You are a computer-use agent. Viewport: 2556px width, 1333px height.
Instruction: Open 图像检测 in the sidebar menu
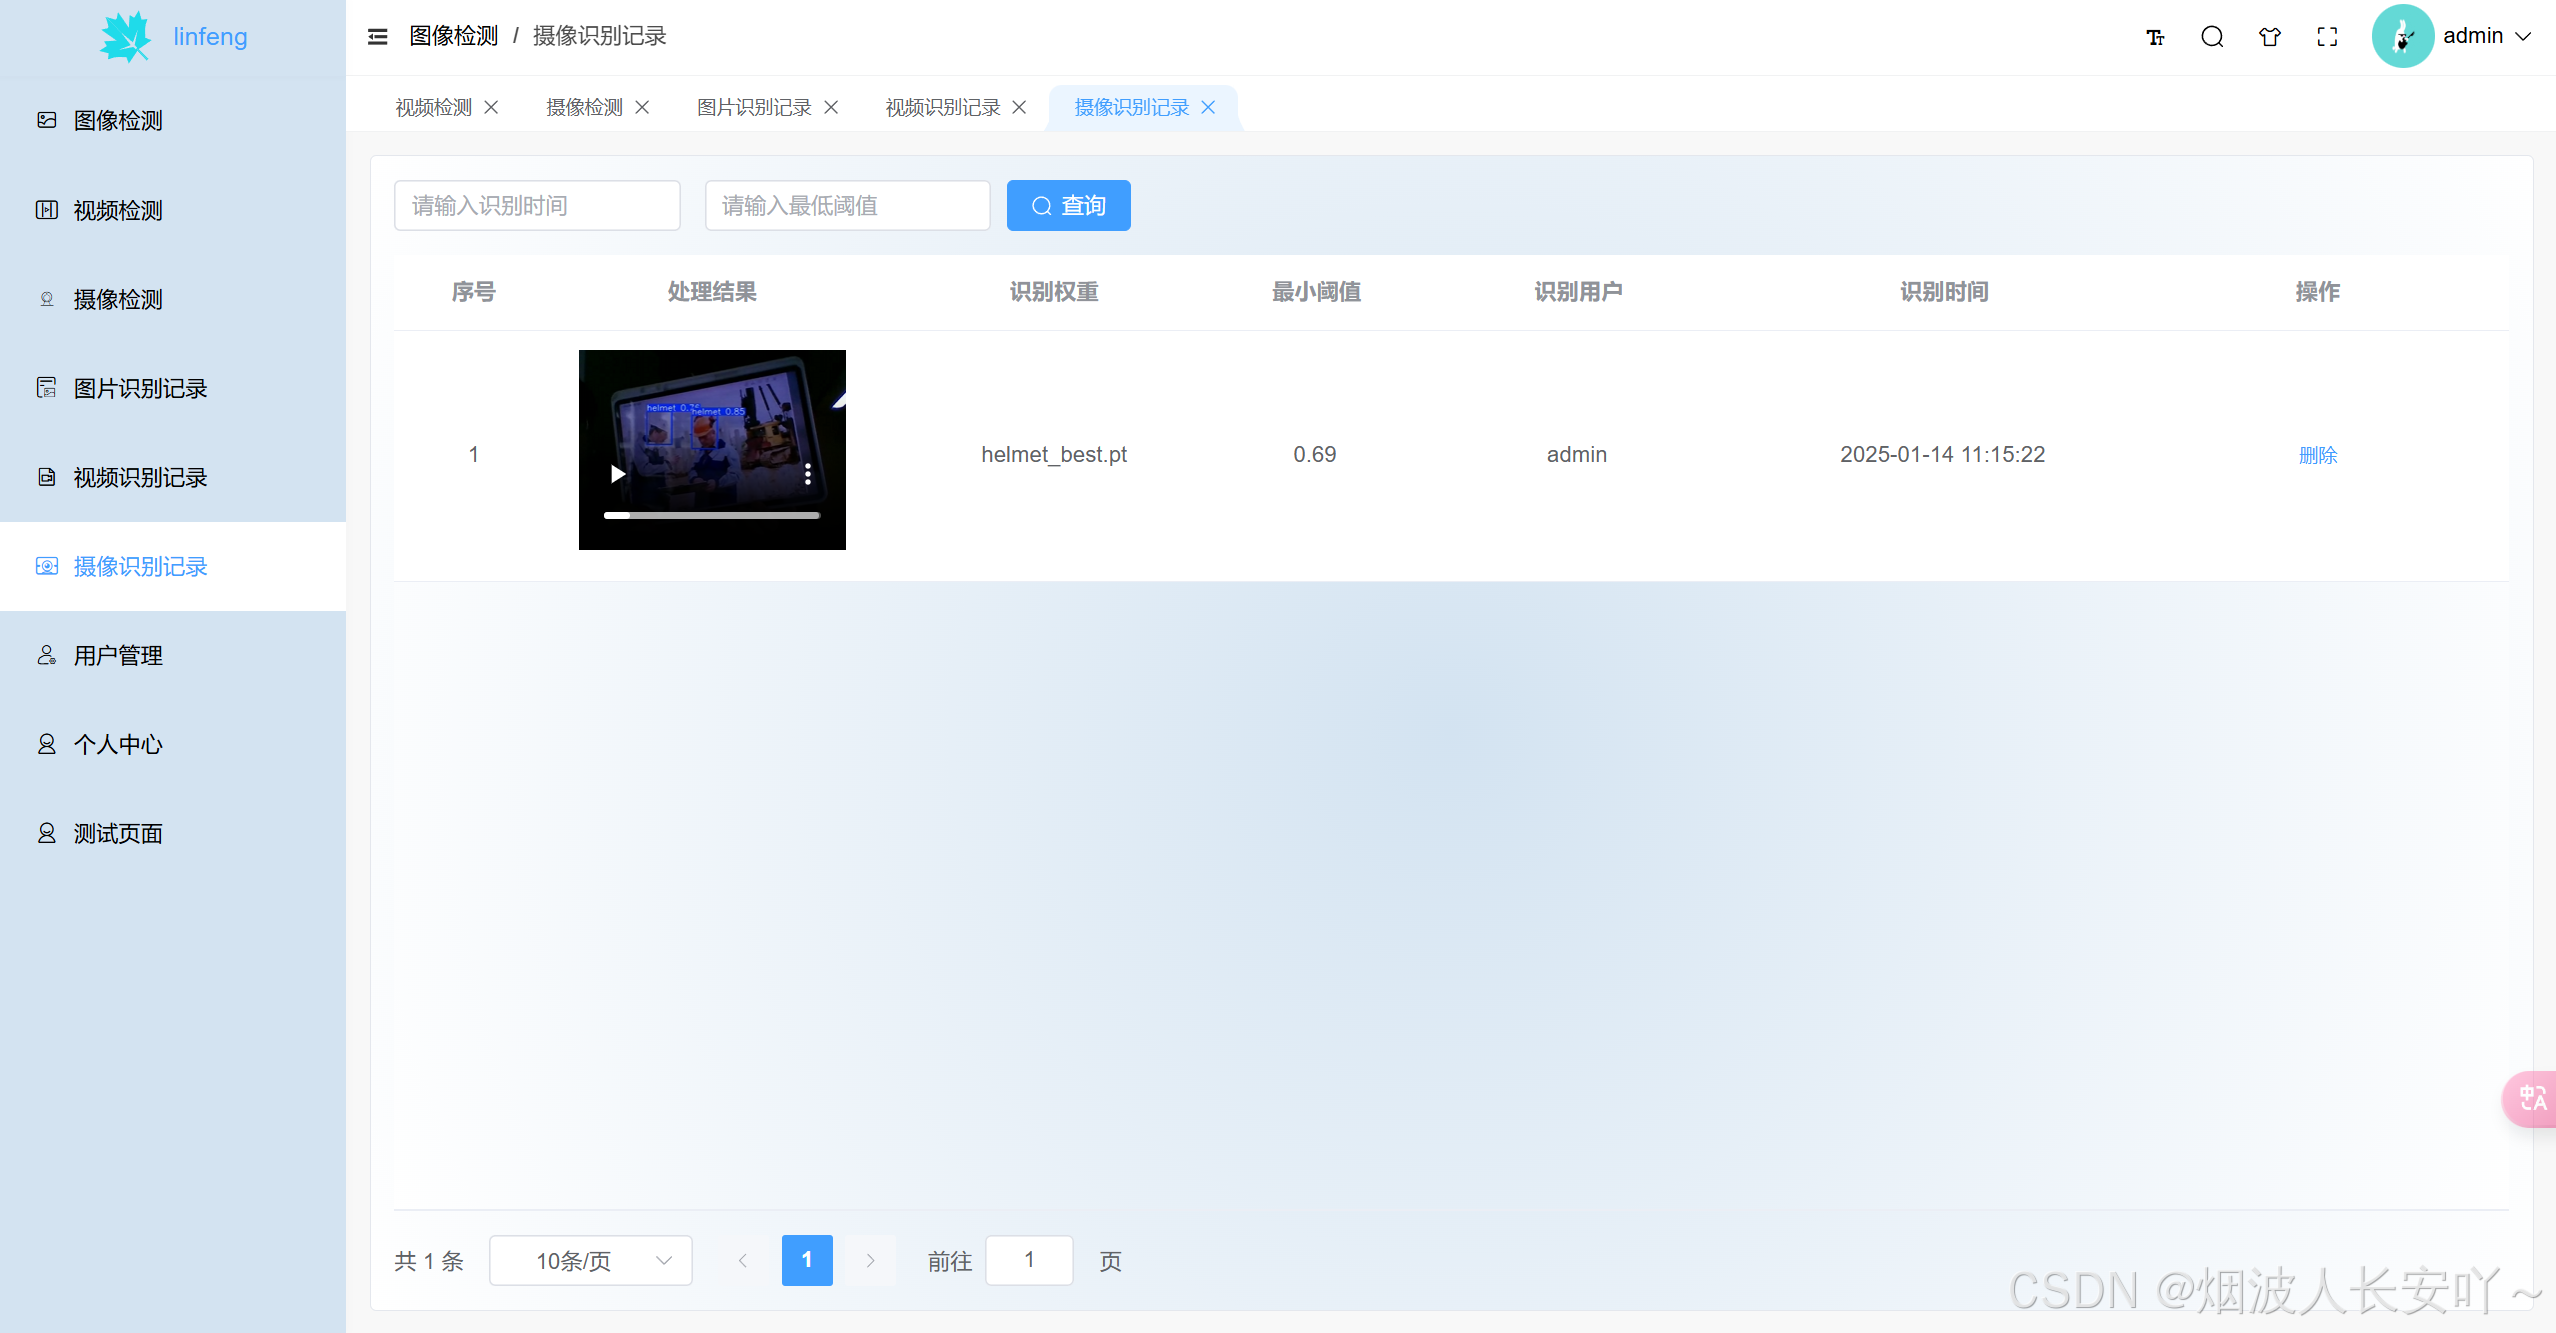tap(173, 120)
